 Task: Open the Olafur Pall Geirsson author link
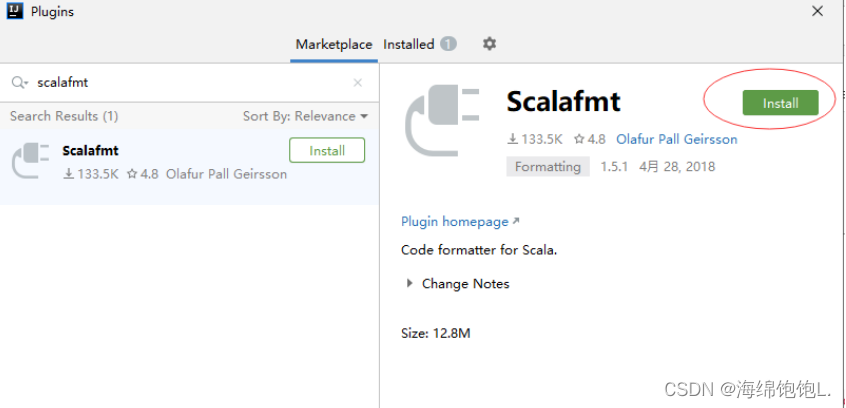click(677, 140)
